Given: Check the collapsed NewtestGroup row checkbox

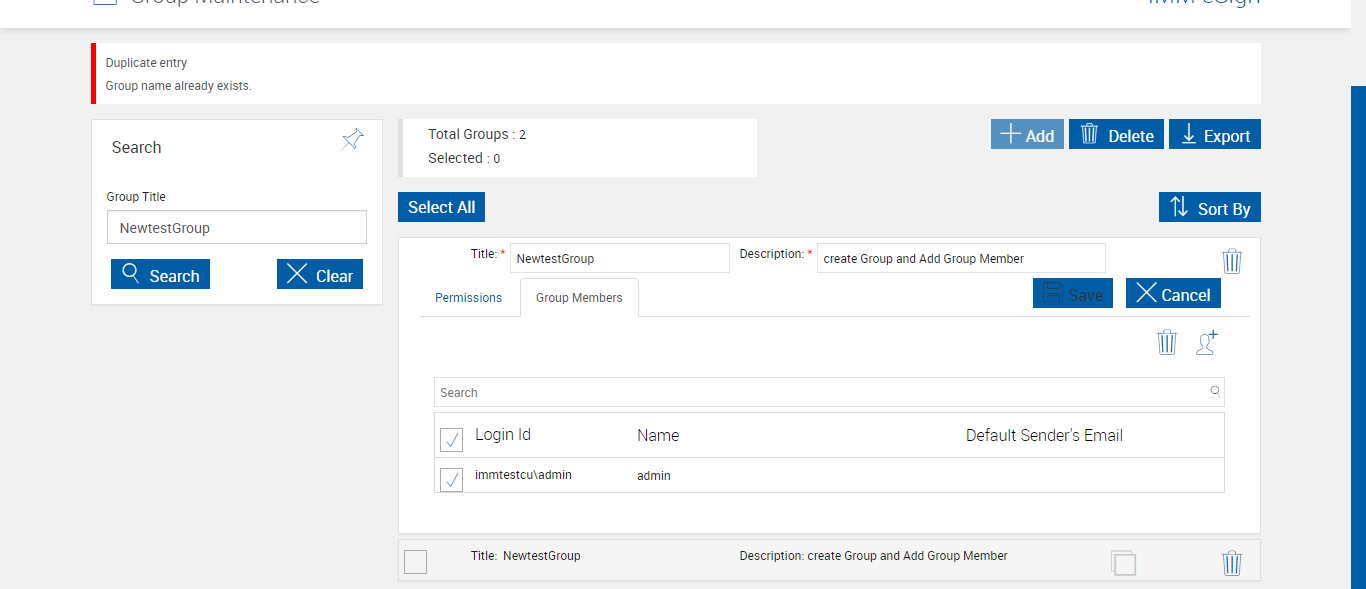Looking at the screenshot, I should click(x=415, y=562).
